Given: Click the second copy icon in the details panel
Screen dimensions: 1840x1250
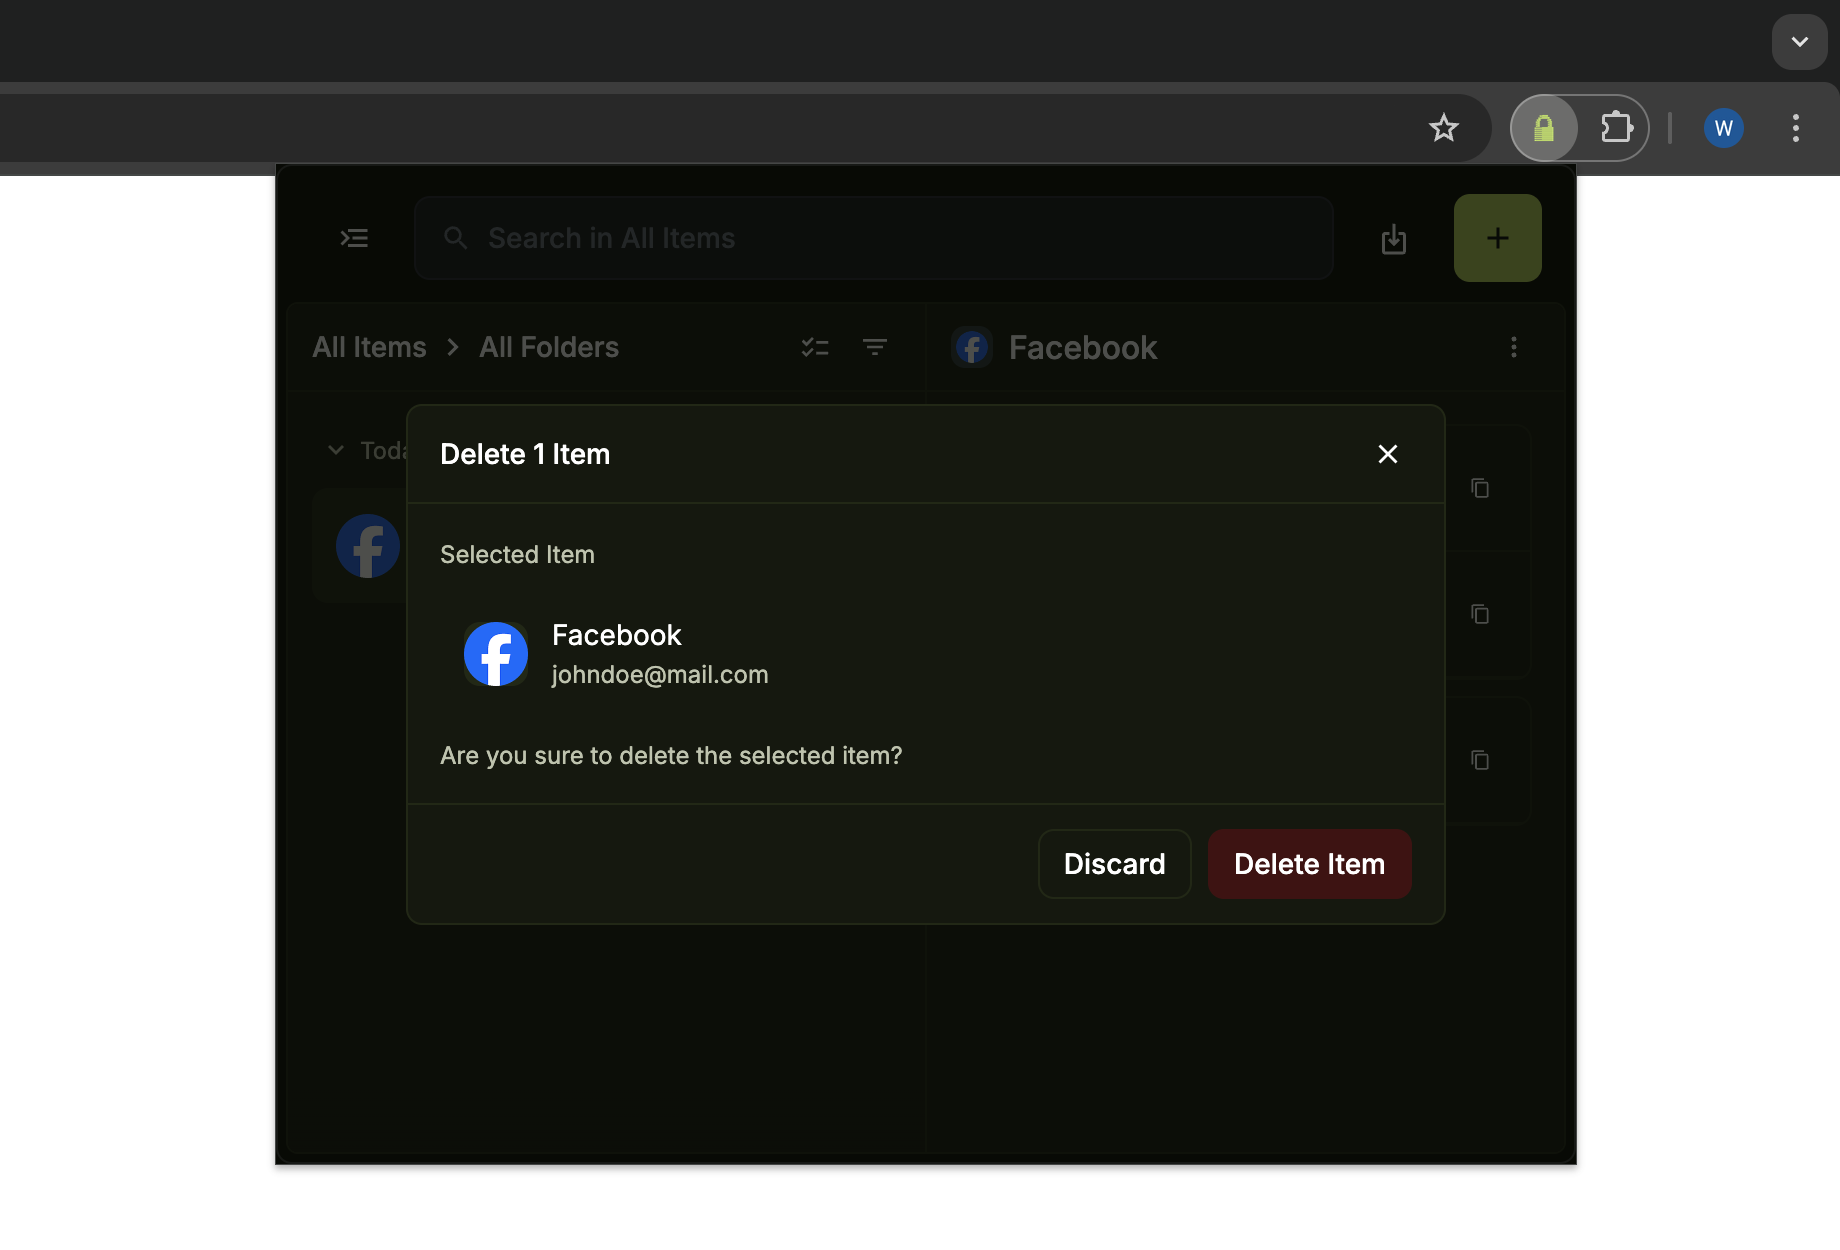Looking at the screenshot, I should tap(1480, 614).
